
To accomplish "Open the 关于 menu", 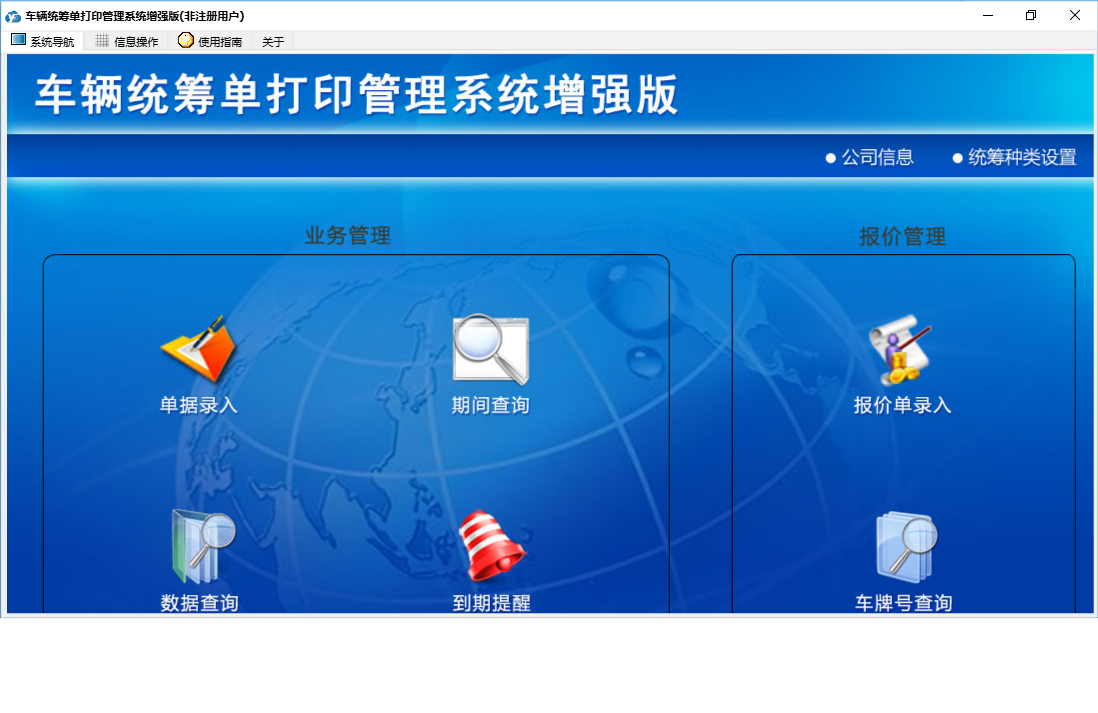I will point(273,41).
